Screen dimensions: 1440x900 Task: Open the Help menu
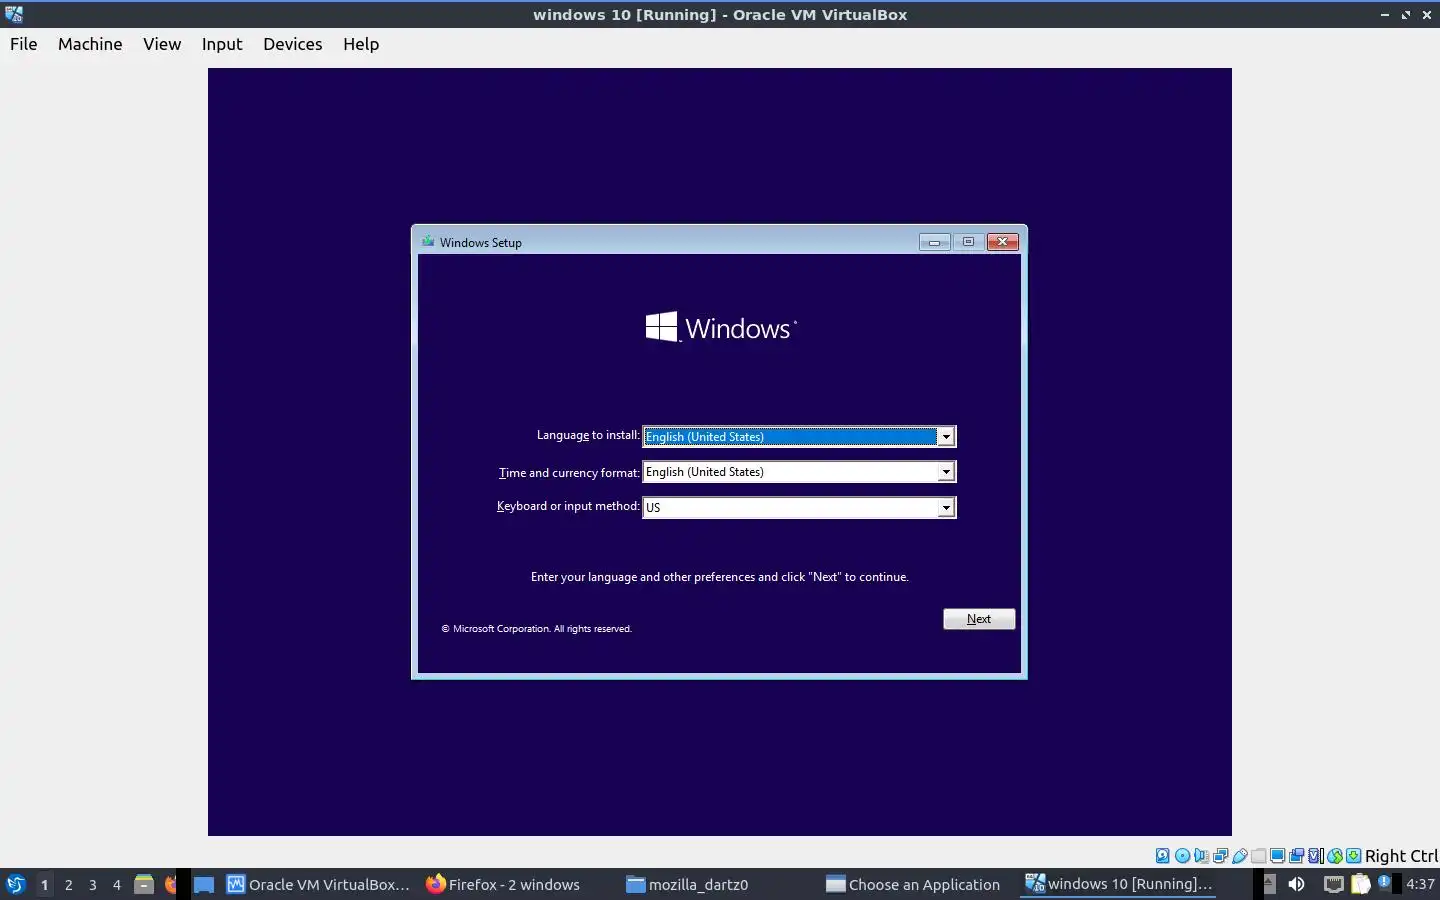pos(361,44)
